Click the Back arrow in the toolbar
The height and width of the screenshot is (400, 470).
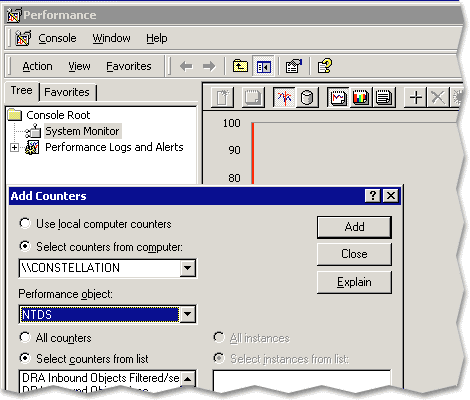[186, 66]
